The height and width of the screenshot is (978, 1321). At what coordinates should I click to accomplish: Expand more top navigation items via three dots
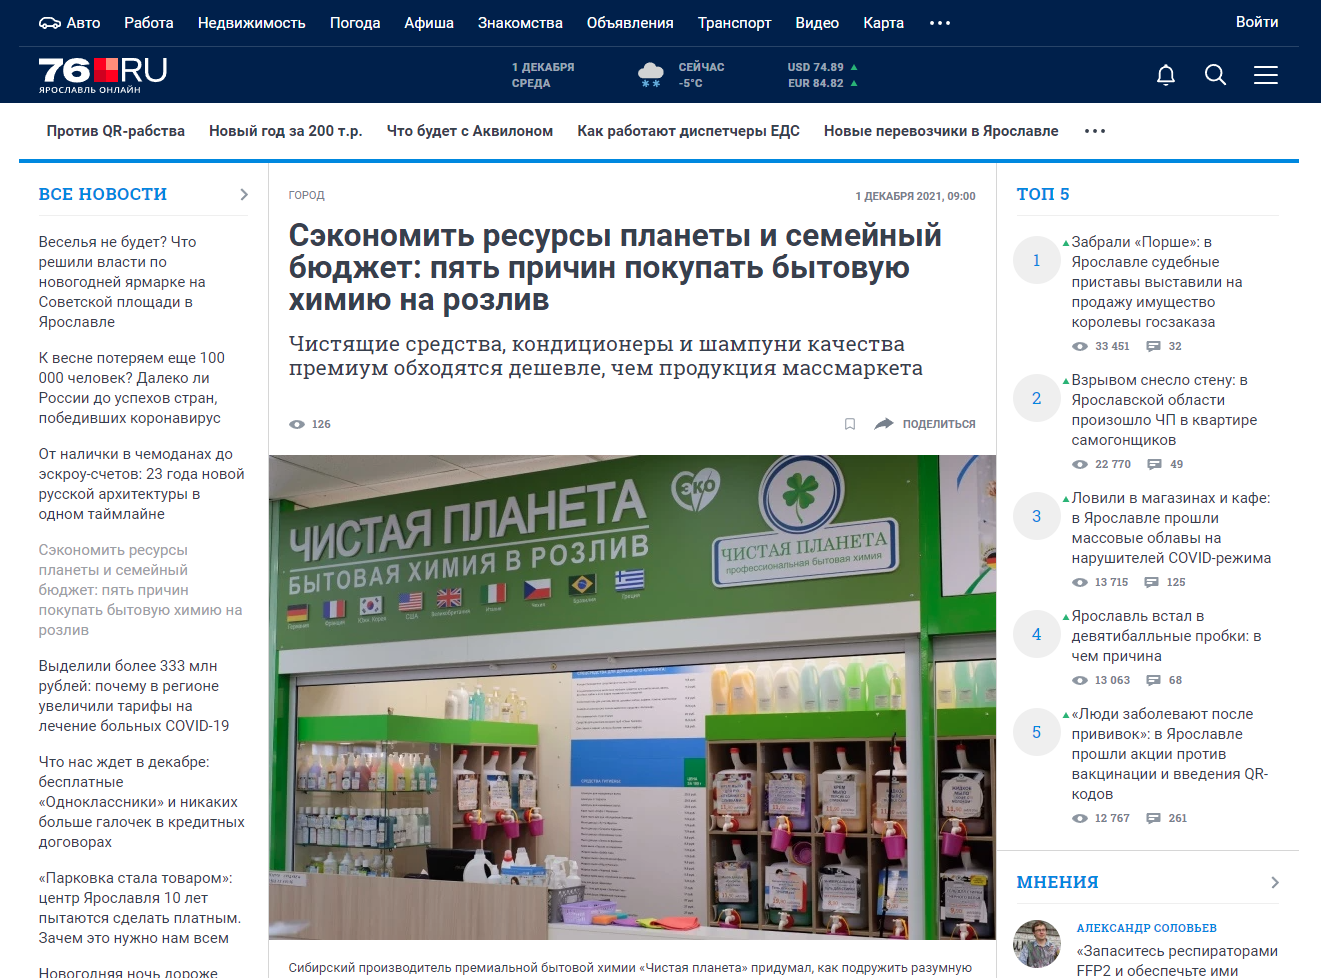click(x=940, y=22)
